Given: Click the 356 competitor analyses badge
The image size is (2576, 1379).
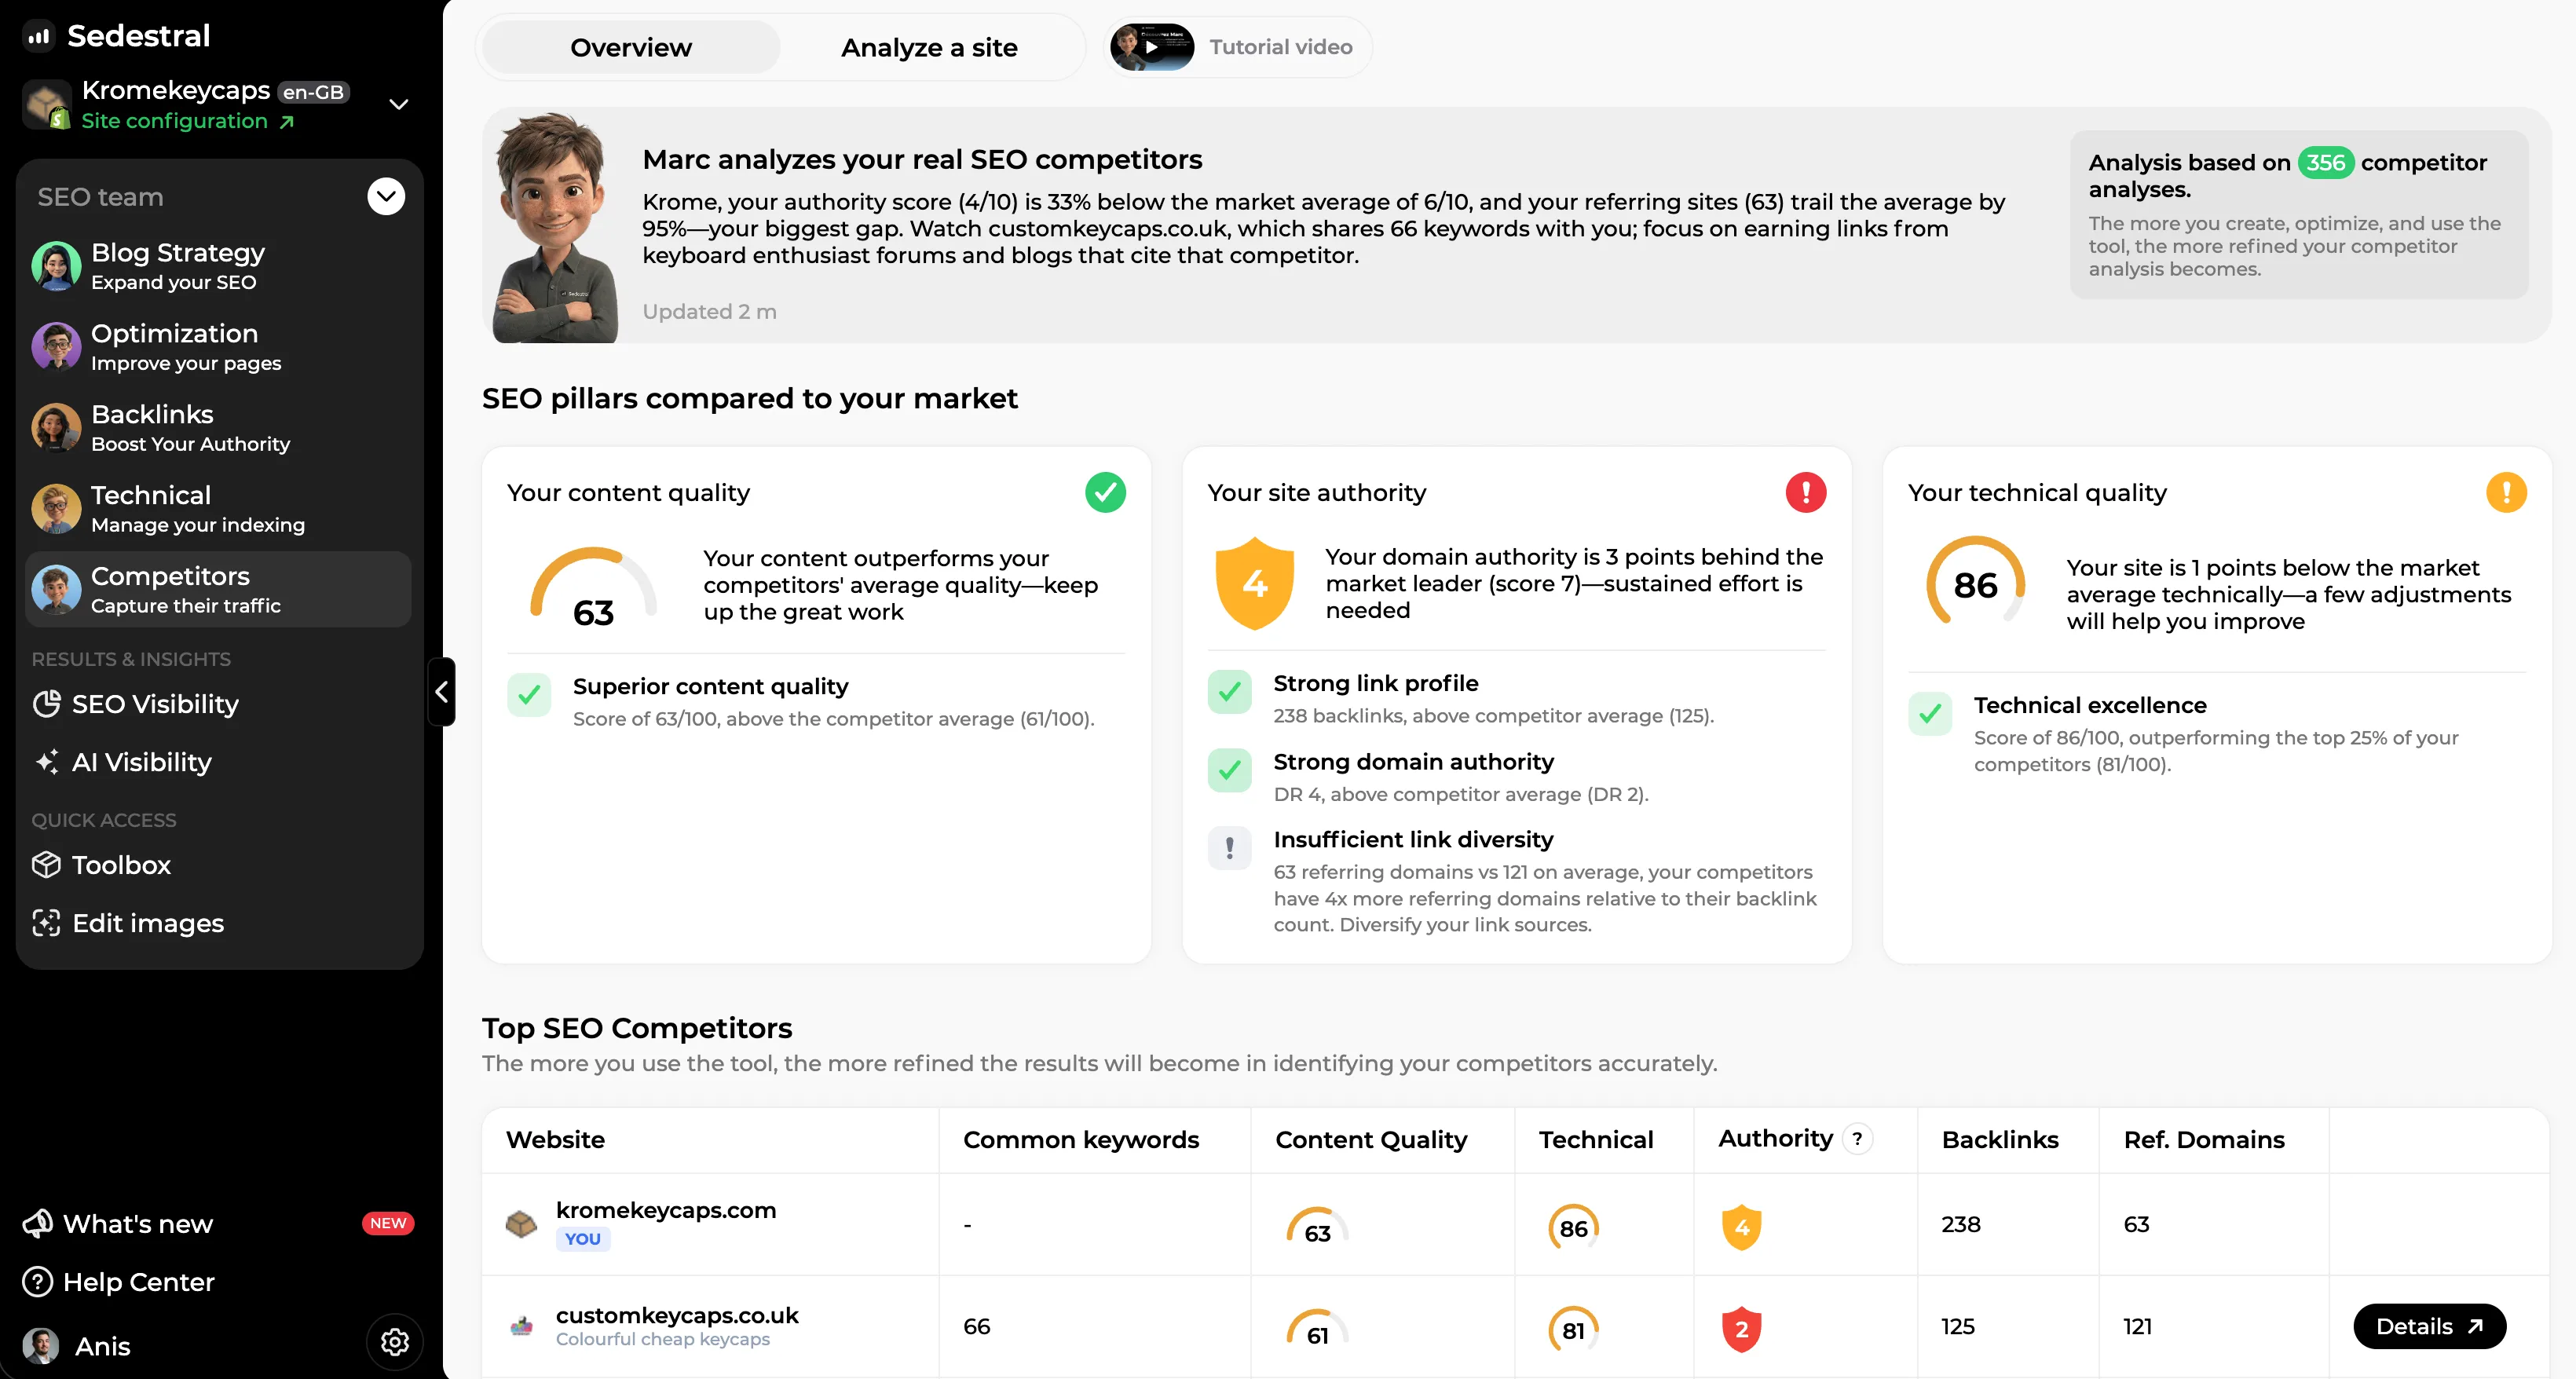Looking at the screenshot, I should coord(2326,162).
